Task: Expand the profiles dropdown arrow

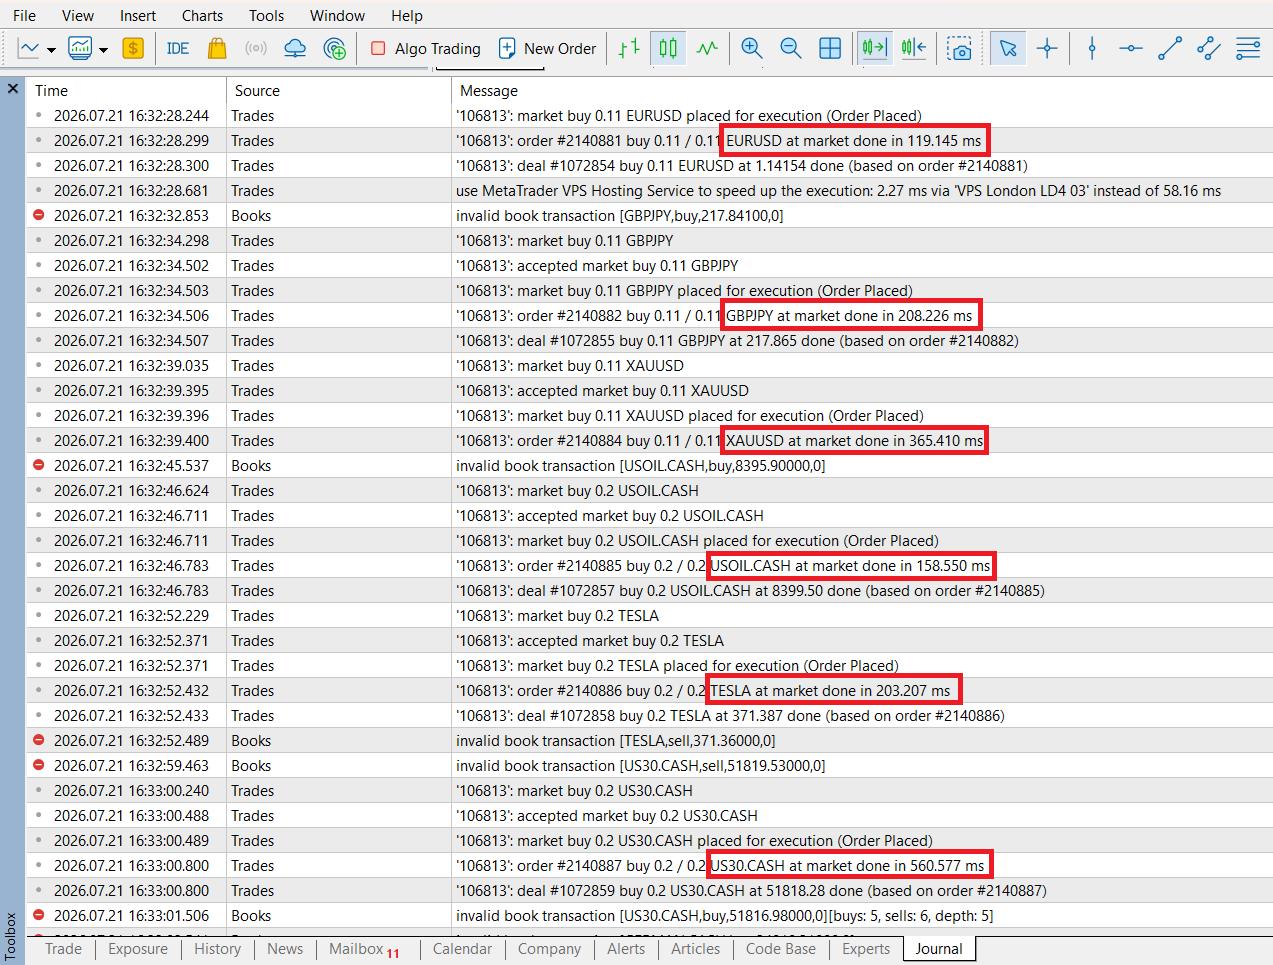Action: (x=103, y=49)
